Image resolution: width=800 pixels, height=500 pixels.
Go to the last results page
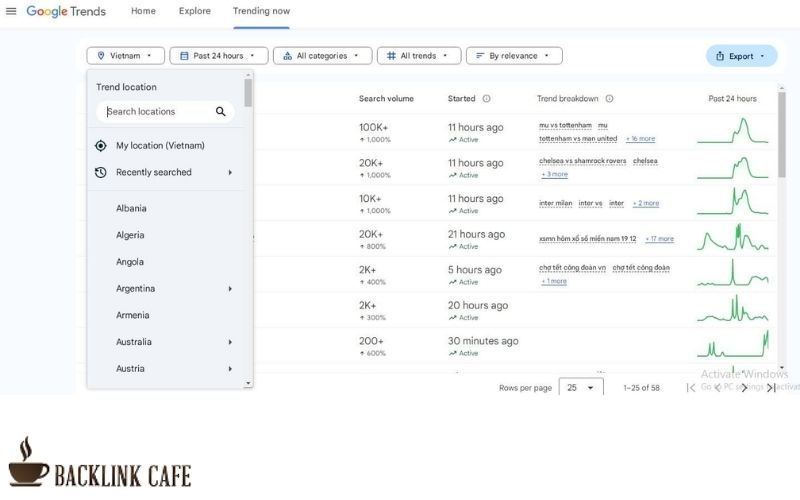pos(771,388)
